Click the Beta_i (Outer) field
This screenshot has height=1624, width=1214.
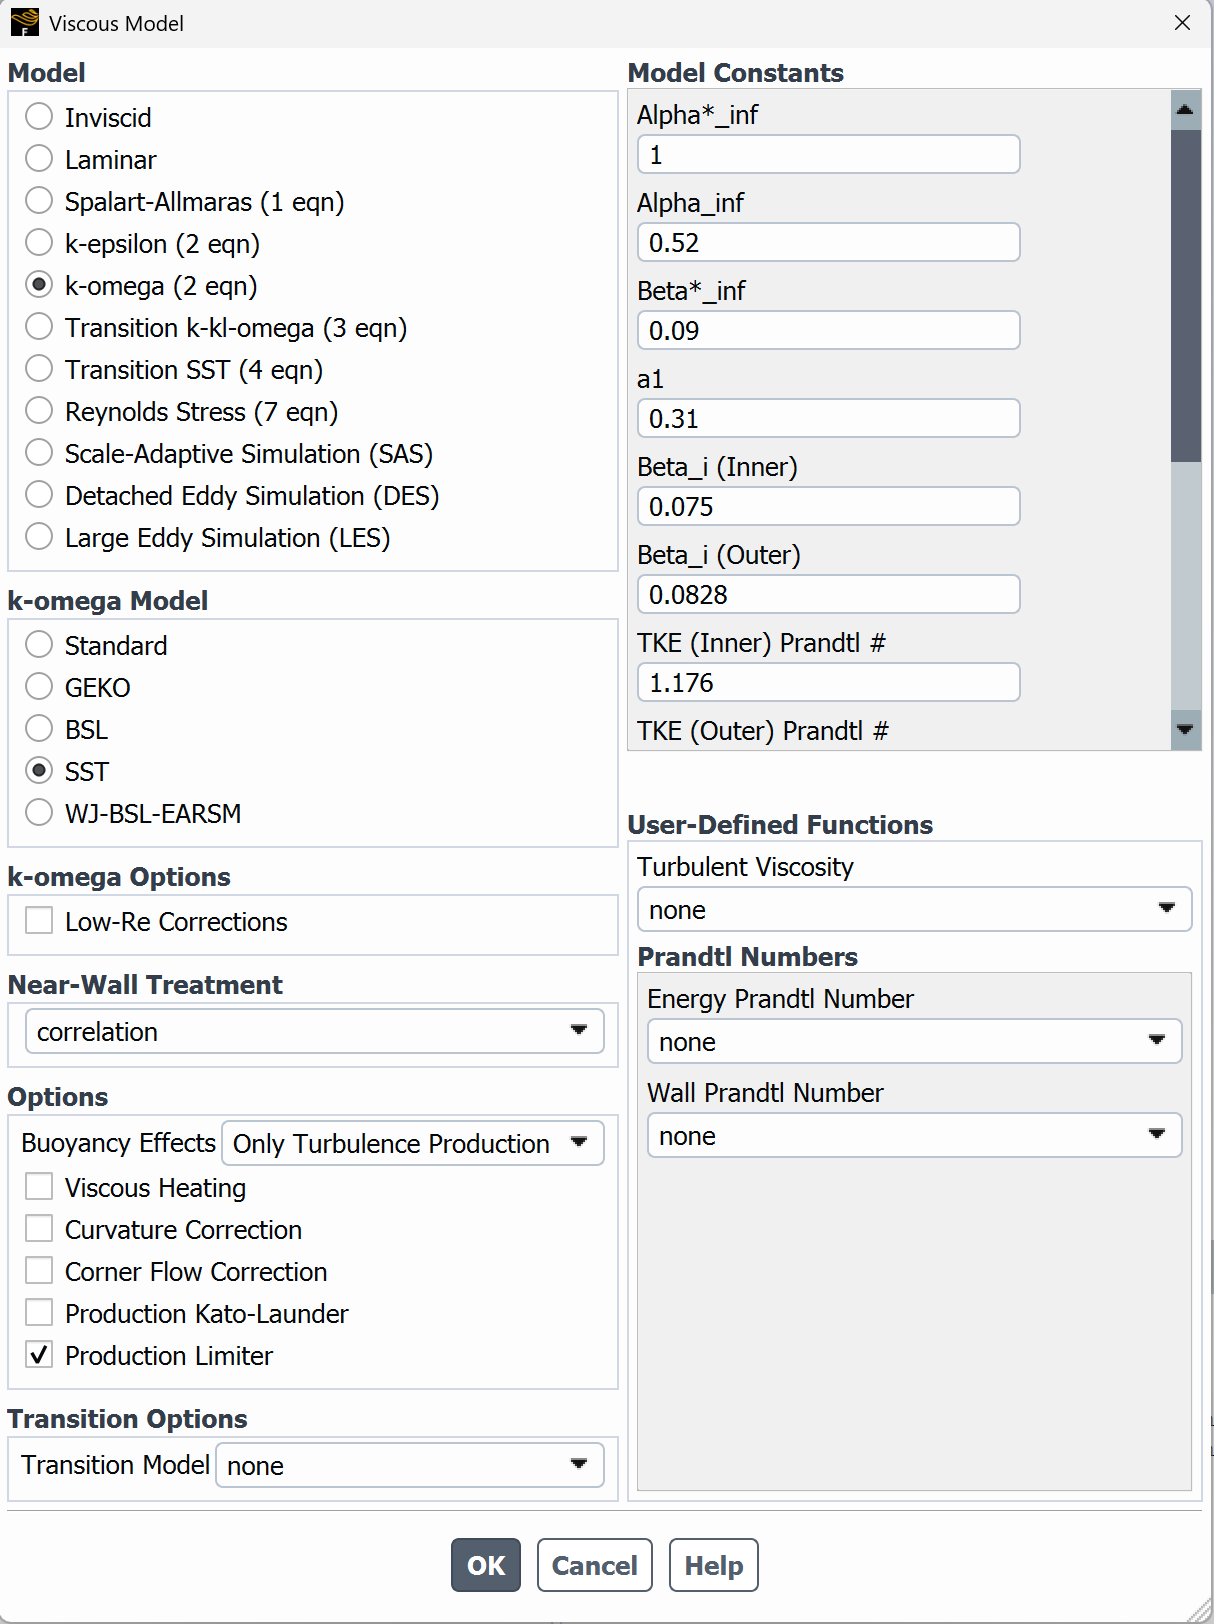828,594
